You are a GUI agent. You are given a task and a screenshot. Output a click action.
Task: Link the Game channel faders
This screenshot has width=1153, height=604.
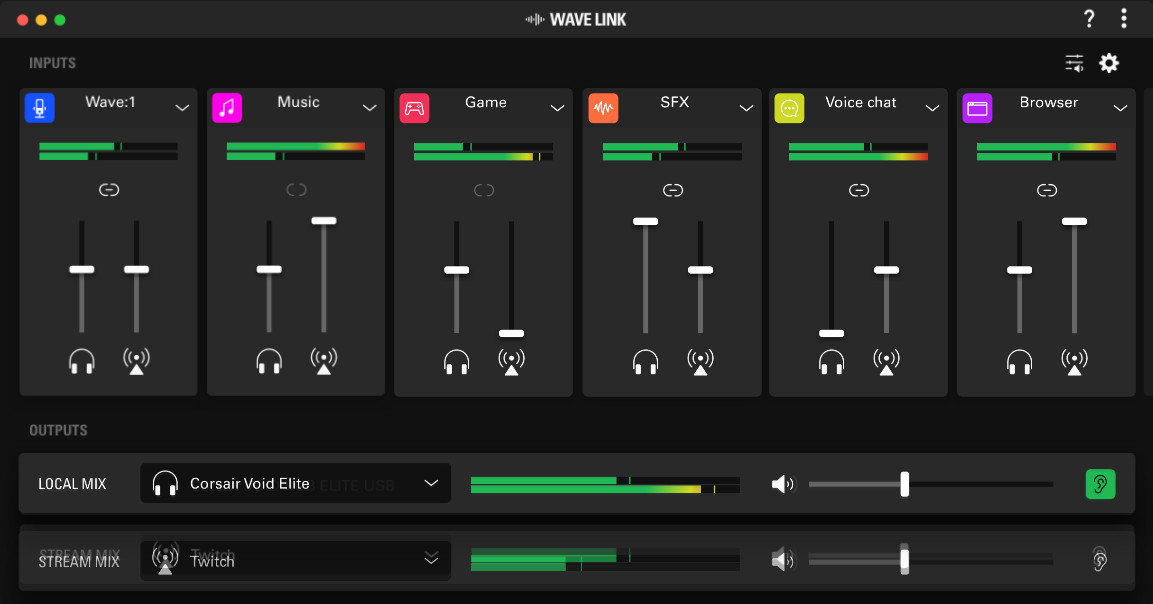[484, 191]
